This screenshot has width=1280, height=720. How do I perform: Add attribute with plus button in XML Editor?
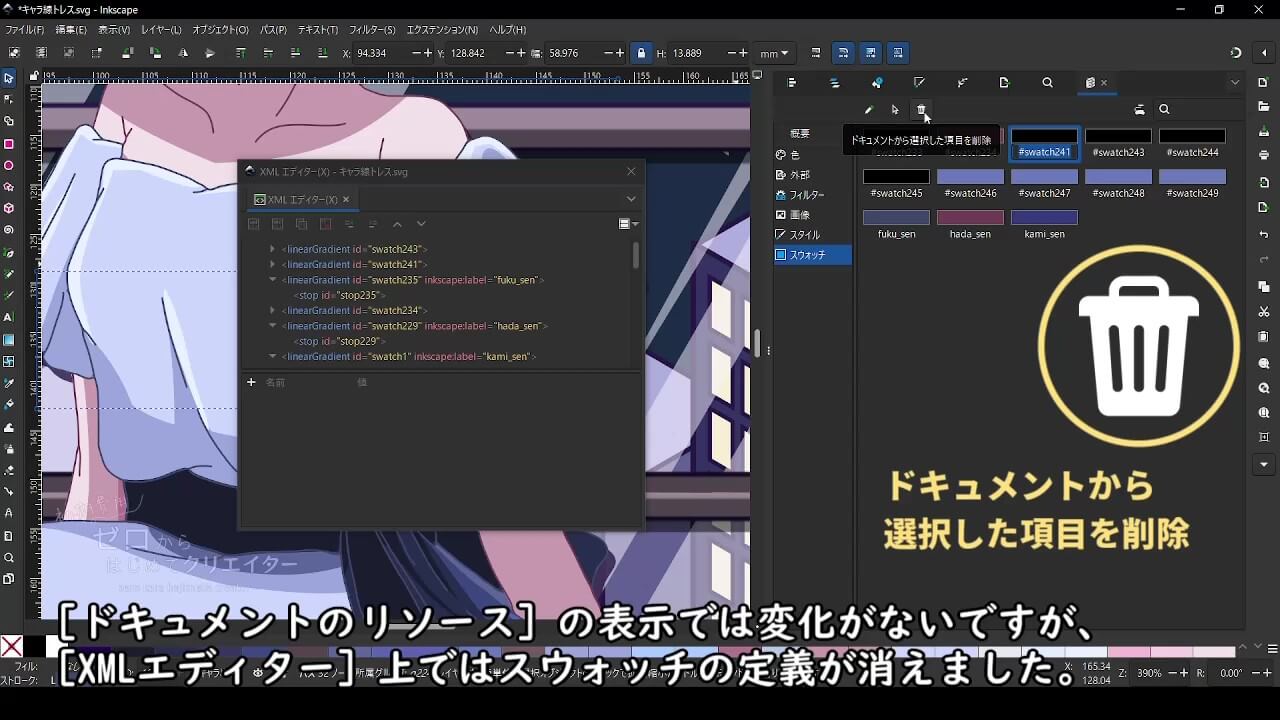coord(251,382)
